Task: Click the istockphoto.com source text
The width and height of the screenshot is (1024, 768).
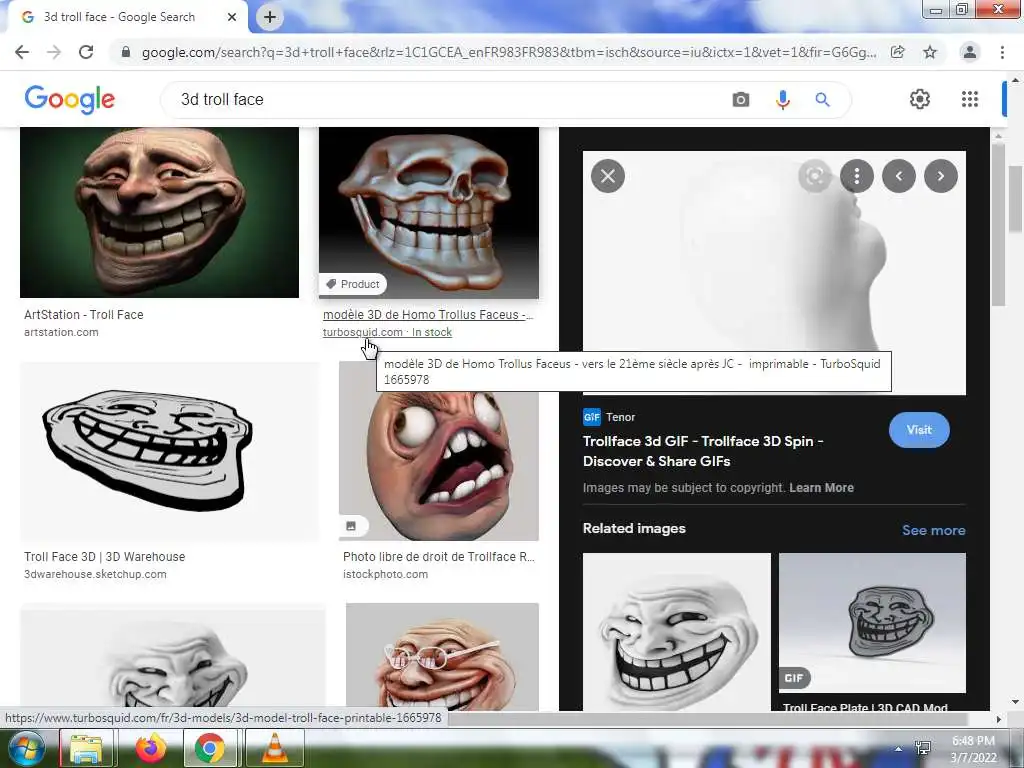Action: click(385, 575)
